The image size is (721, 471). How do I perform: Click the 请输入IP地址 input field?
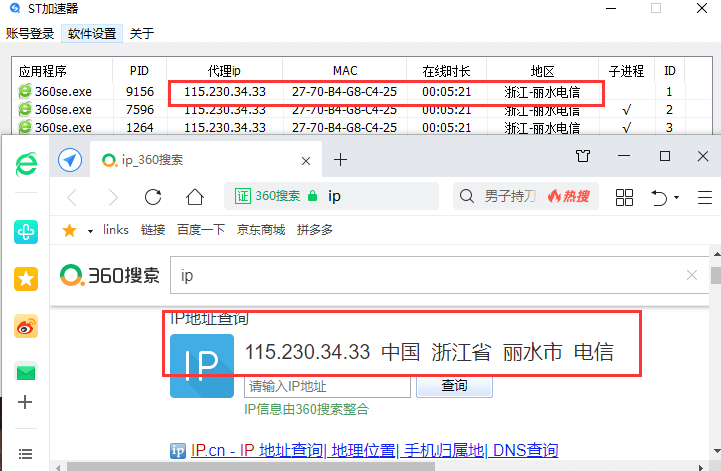pos(327,386)
